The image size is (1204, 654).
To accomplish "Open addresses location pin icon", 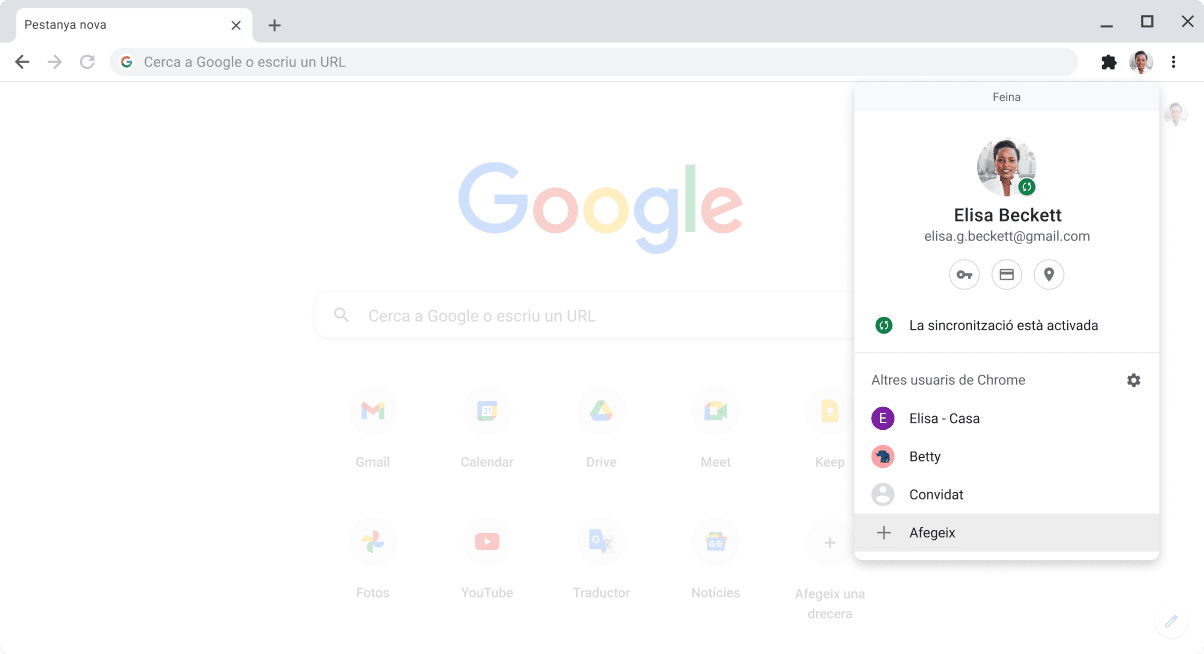I will [x=1049, y=274].
